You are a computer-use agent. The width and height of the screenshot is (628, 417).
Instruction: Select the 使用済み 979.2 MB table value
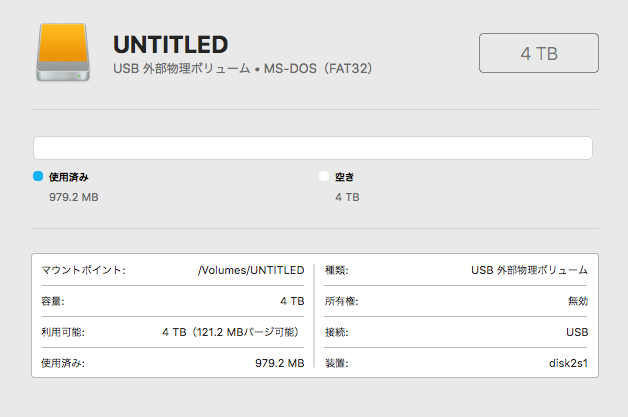pyautogui.click(x=280, y=363)
